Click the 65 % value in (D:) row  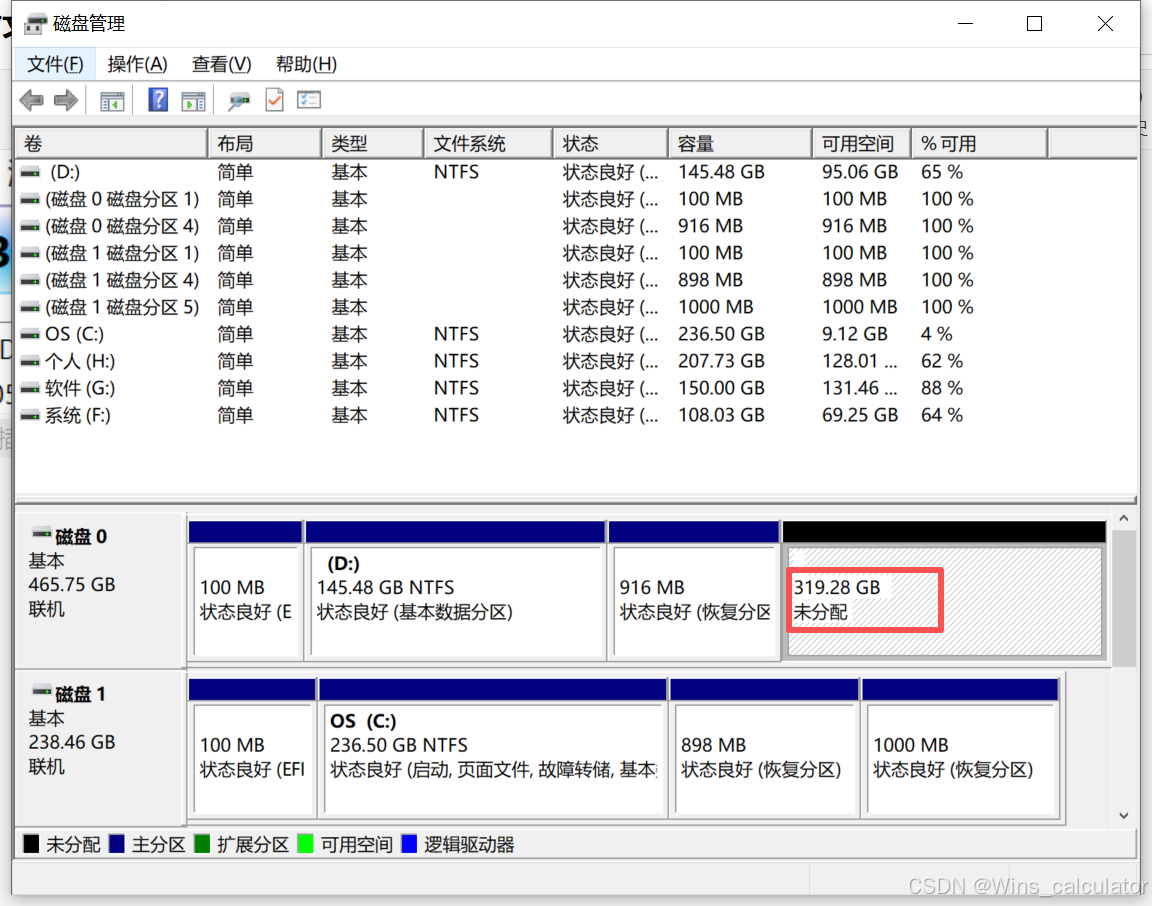[942, 172]
